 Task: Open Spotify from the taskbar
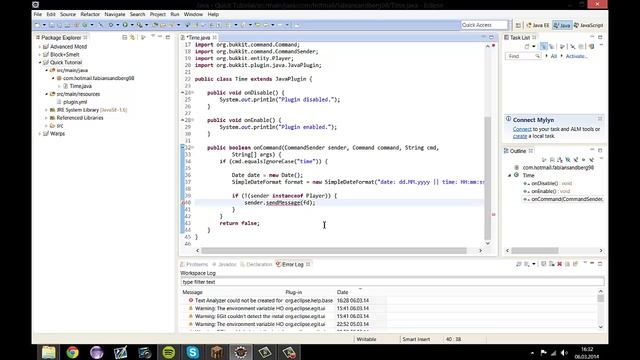pyautogui.click(x=169, y=352)
